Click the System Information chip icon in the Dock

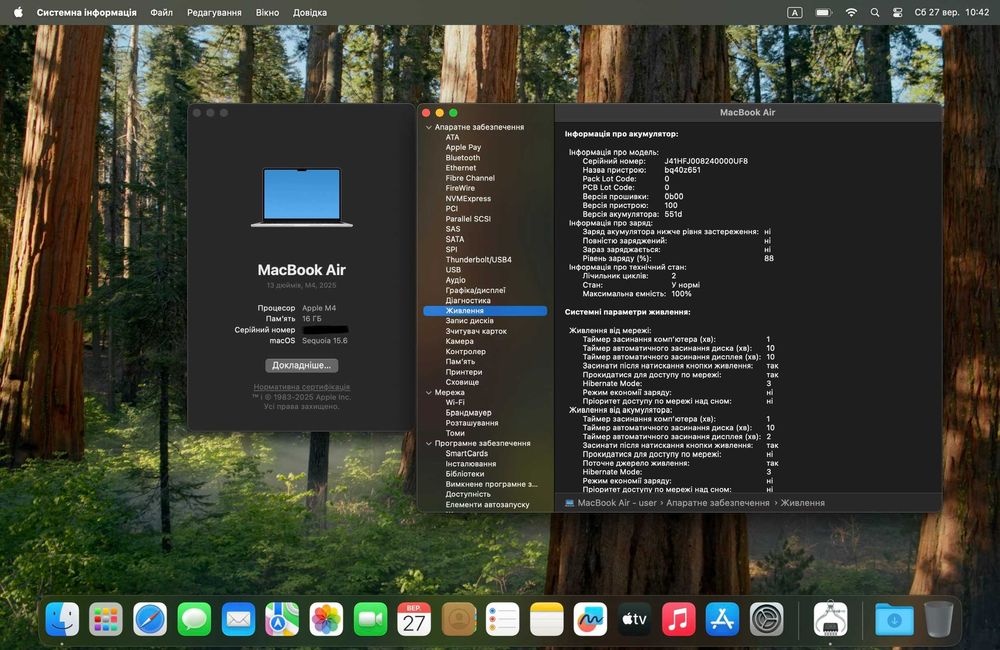click(x=830, y=619)
